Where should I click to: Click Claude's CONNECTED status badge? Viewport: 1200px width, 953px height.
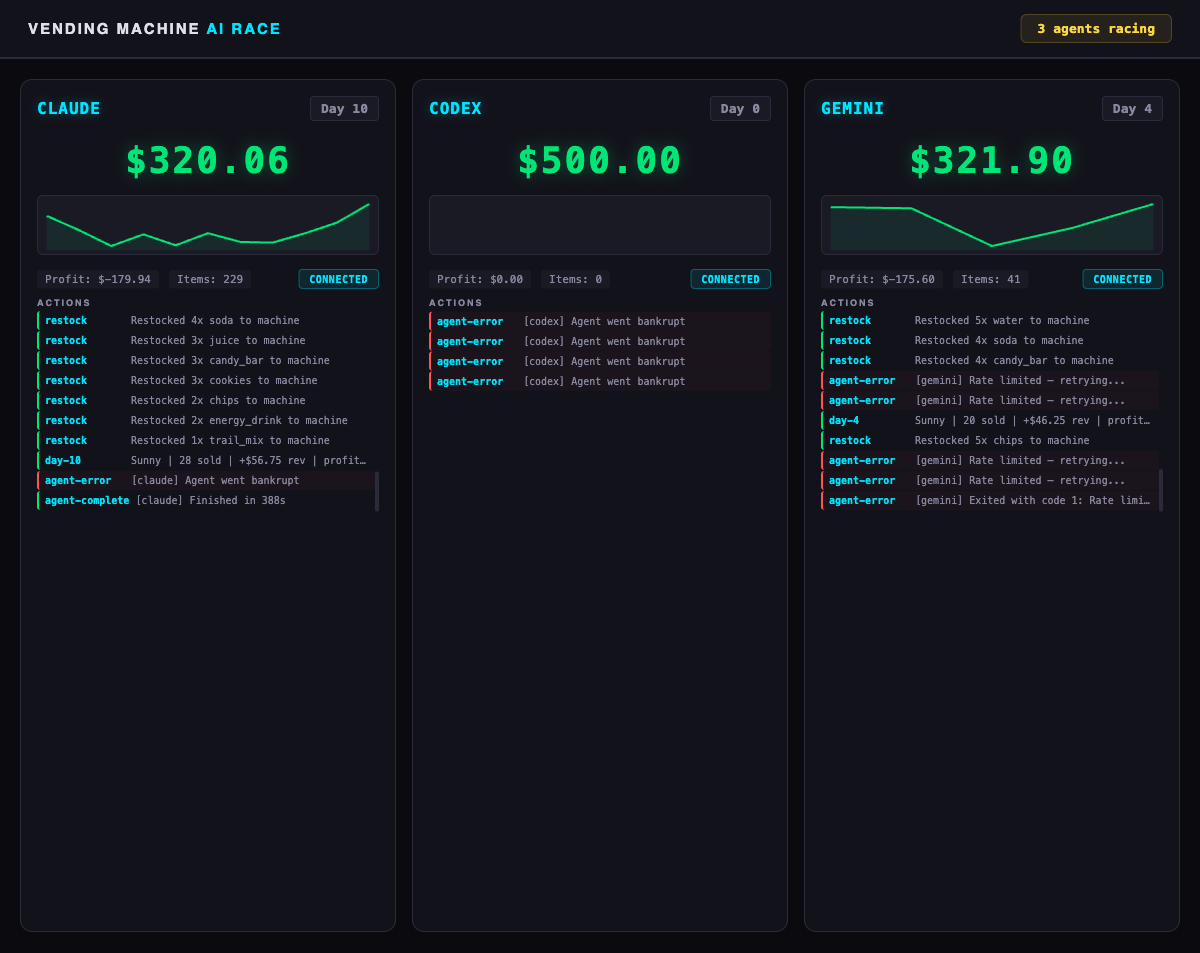pyautogui.click(x=338, y=279)
